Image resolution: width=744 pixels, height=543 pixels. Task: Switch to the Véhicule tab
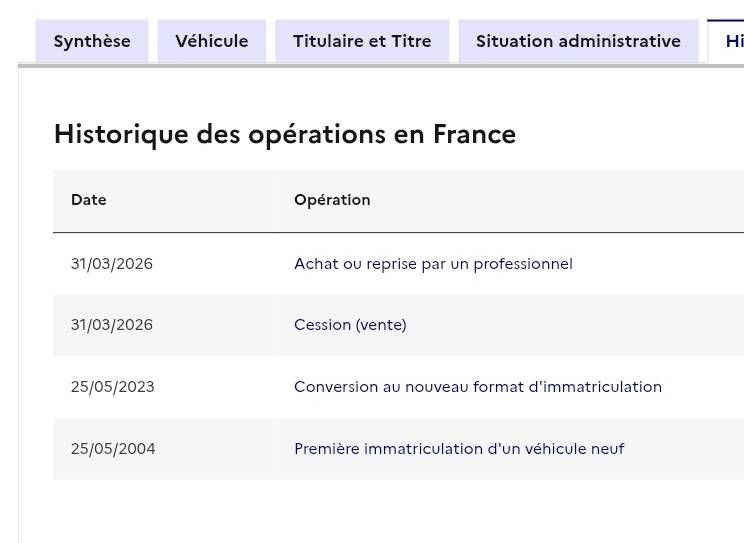point(212,41)
